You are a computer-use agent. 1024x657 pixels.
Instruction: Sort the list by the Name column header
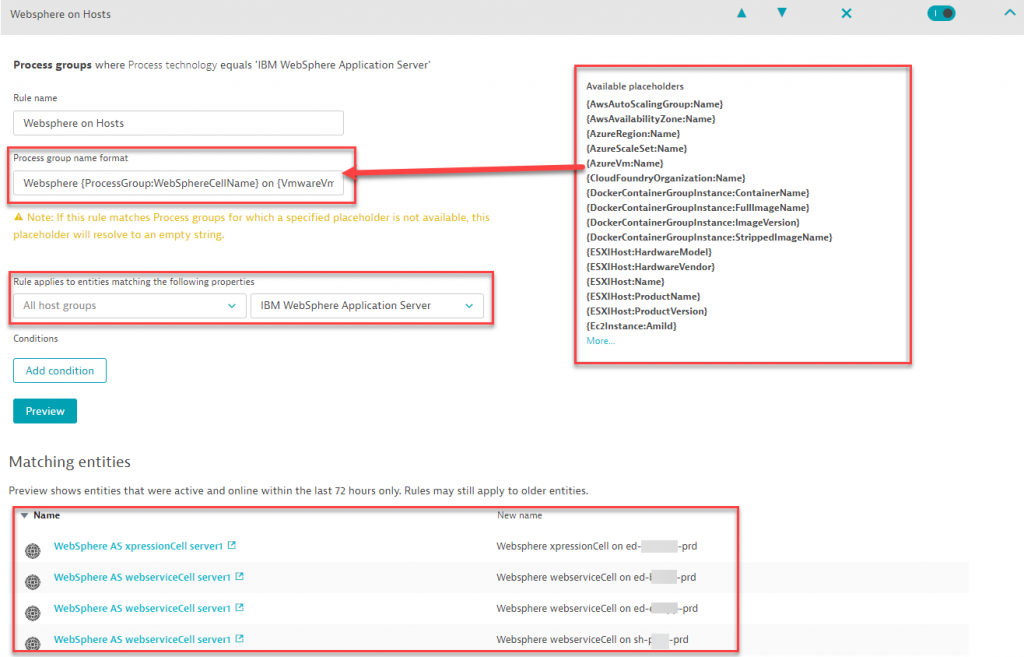pos(46,516)
